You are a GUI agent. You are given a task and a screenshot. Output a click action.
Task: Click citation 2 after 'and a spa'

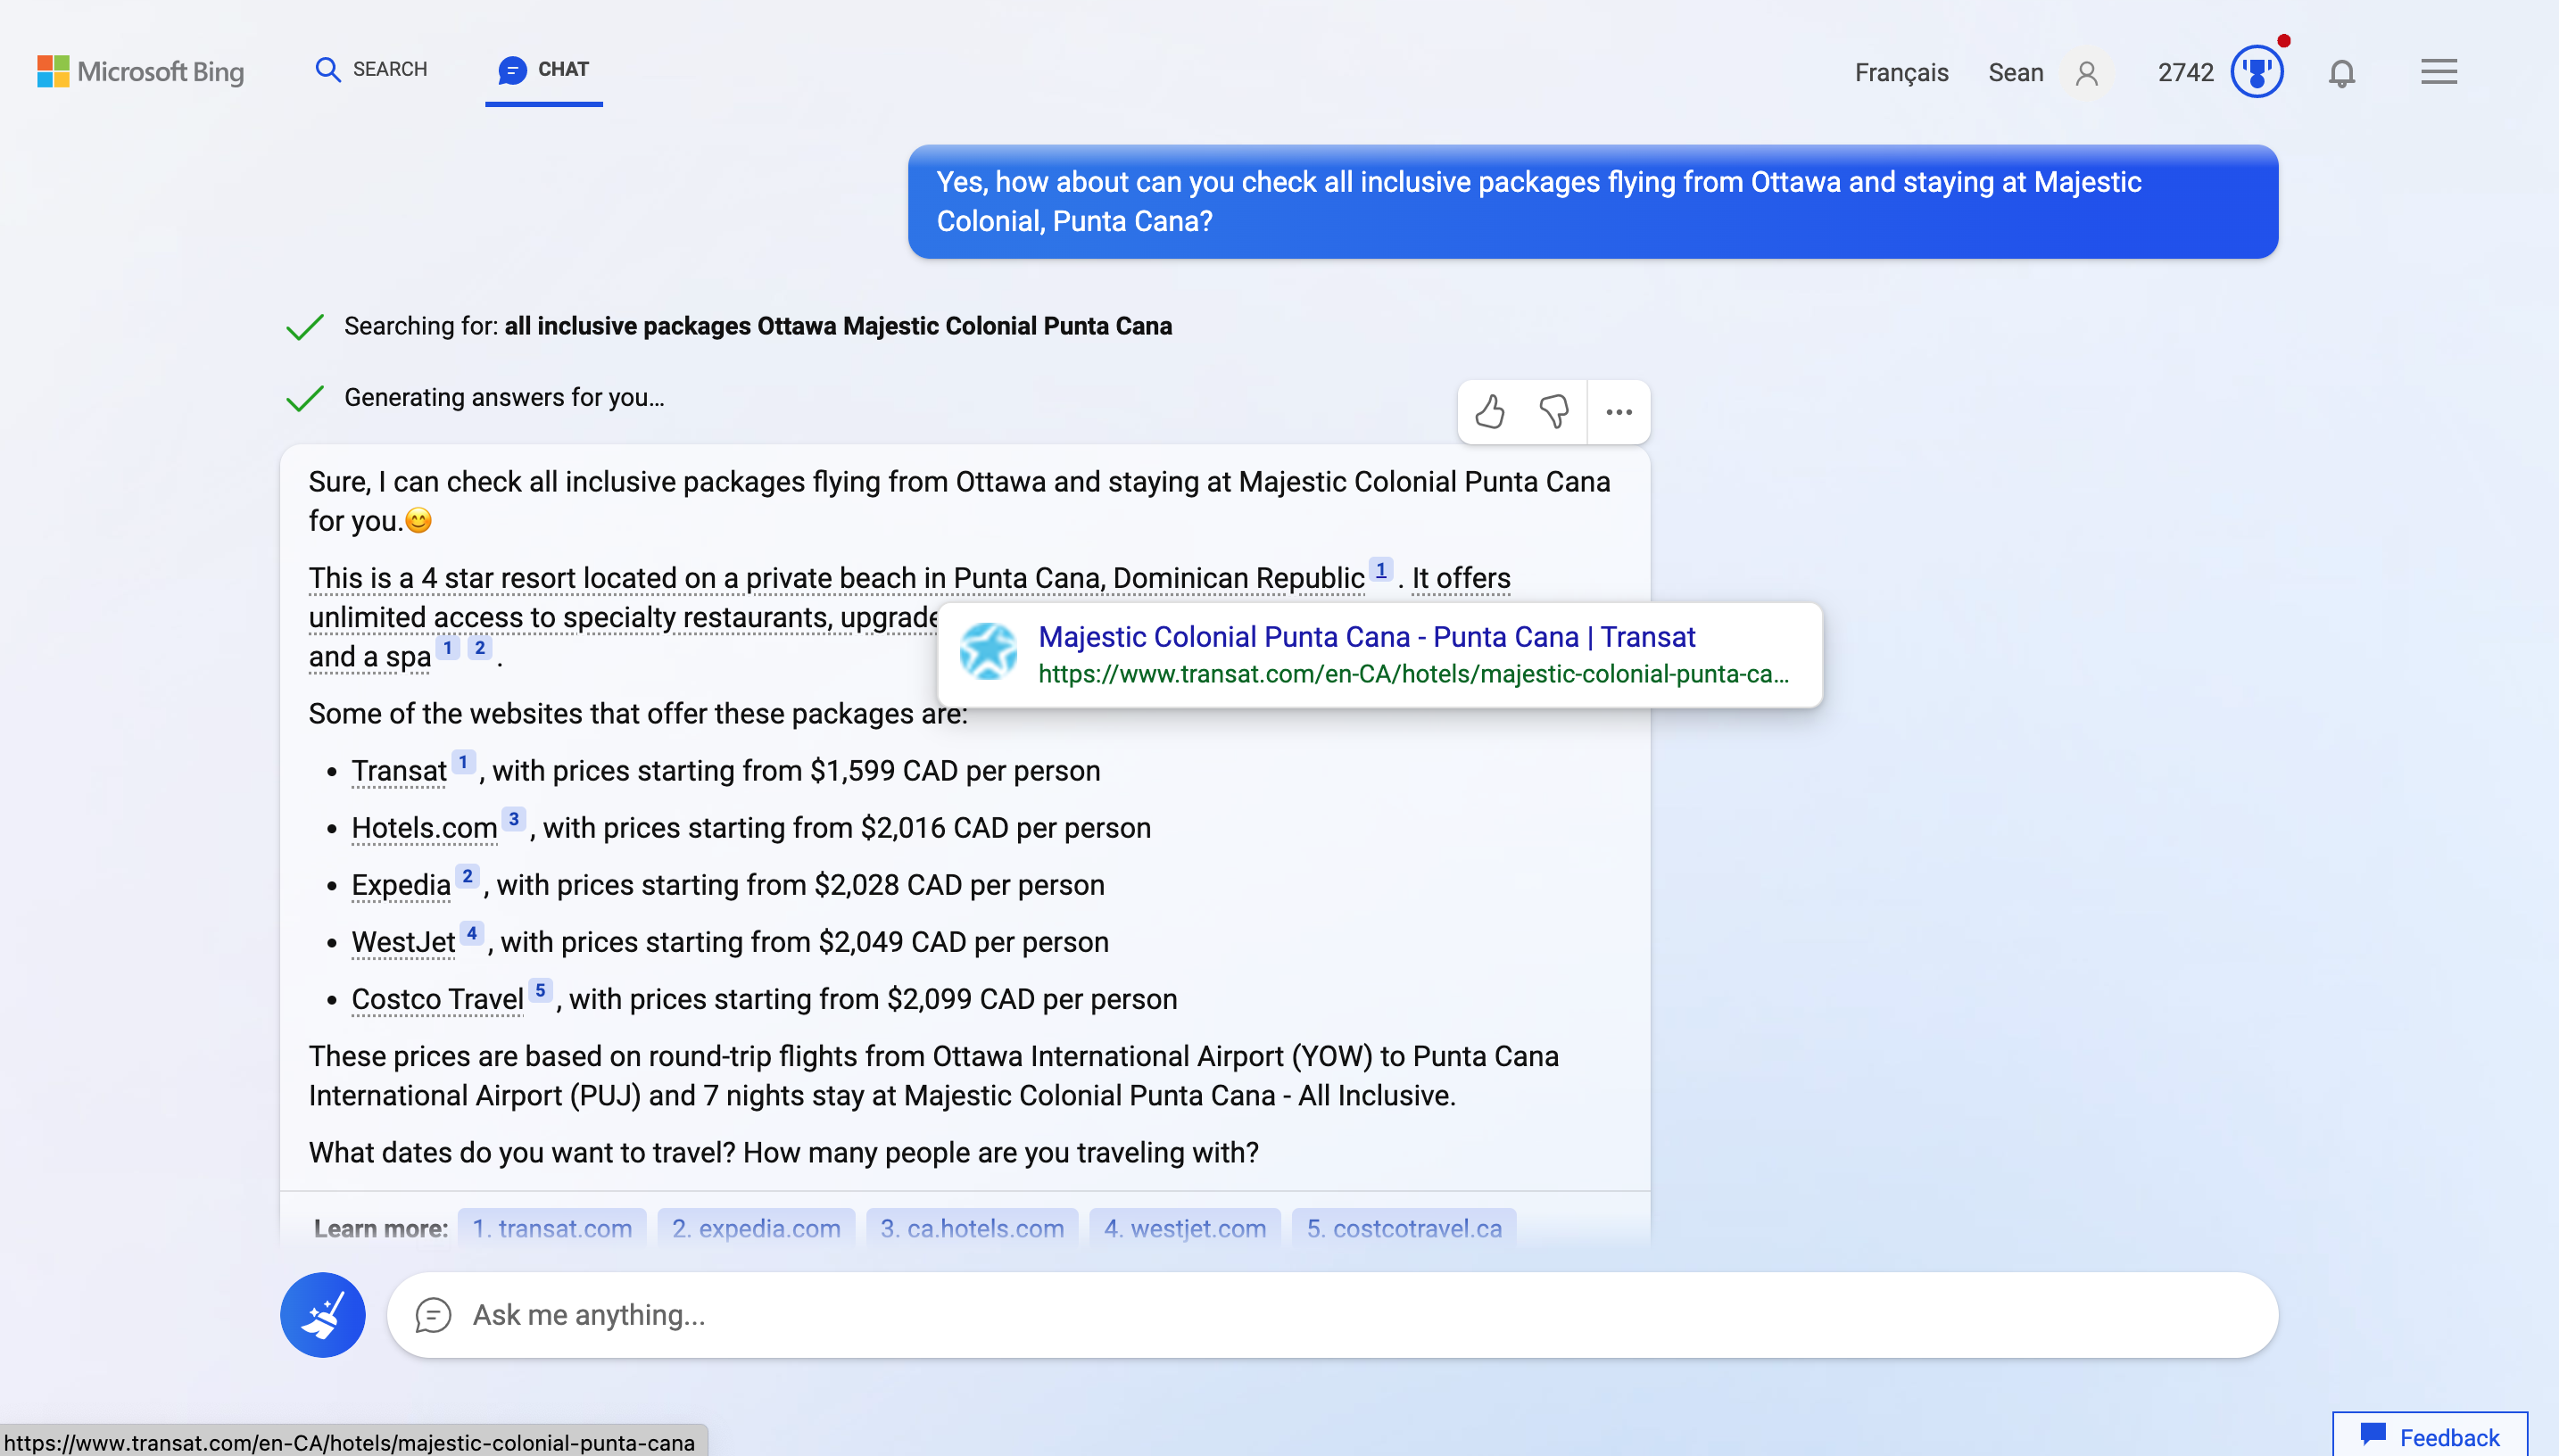coord(480,648)
